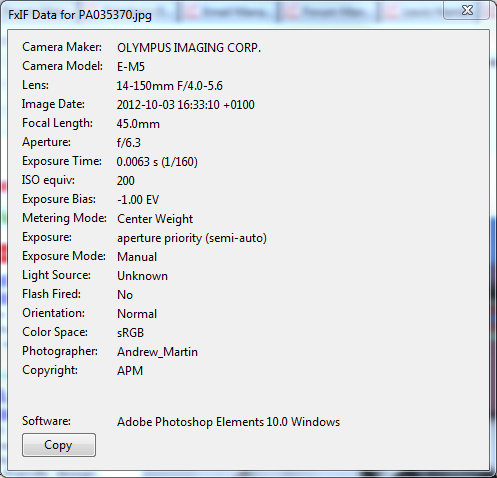The height and width of the screenshot is (478, 497).
Task: Click the Camera Model value E-M5
Action: pos(131,67)
